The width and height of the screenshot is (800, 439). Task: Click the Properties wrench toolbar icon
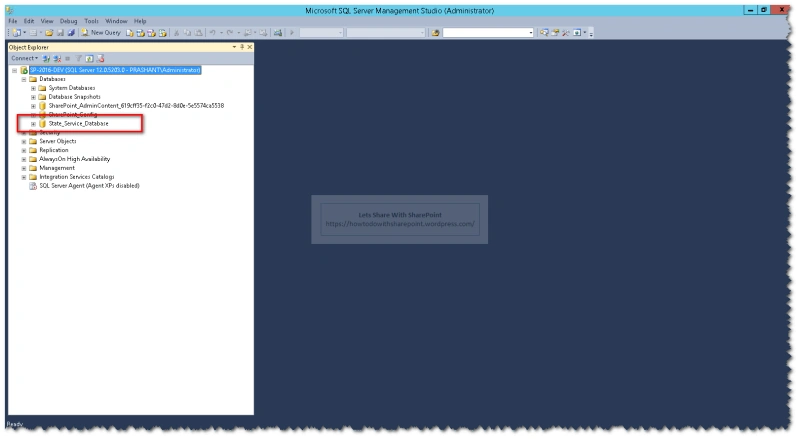(566, 33)
